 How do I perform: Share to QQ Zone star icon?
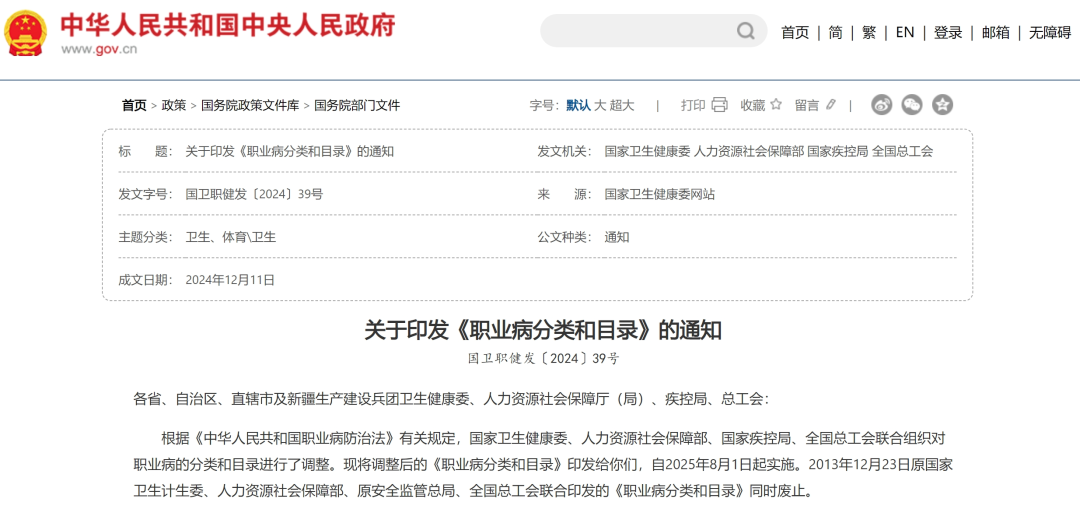pyautogui.click(x=942, y=105)
